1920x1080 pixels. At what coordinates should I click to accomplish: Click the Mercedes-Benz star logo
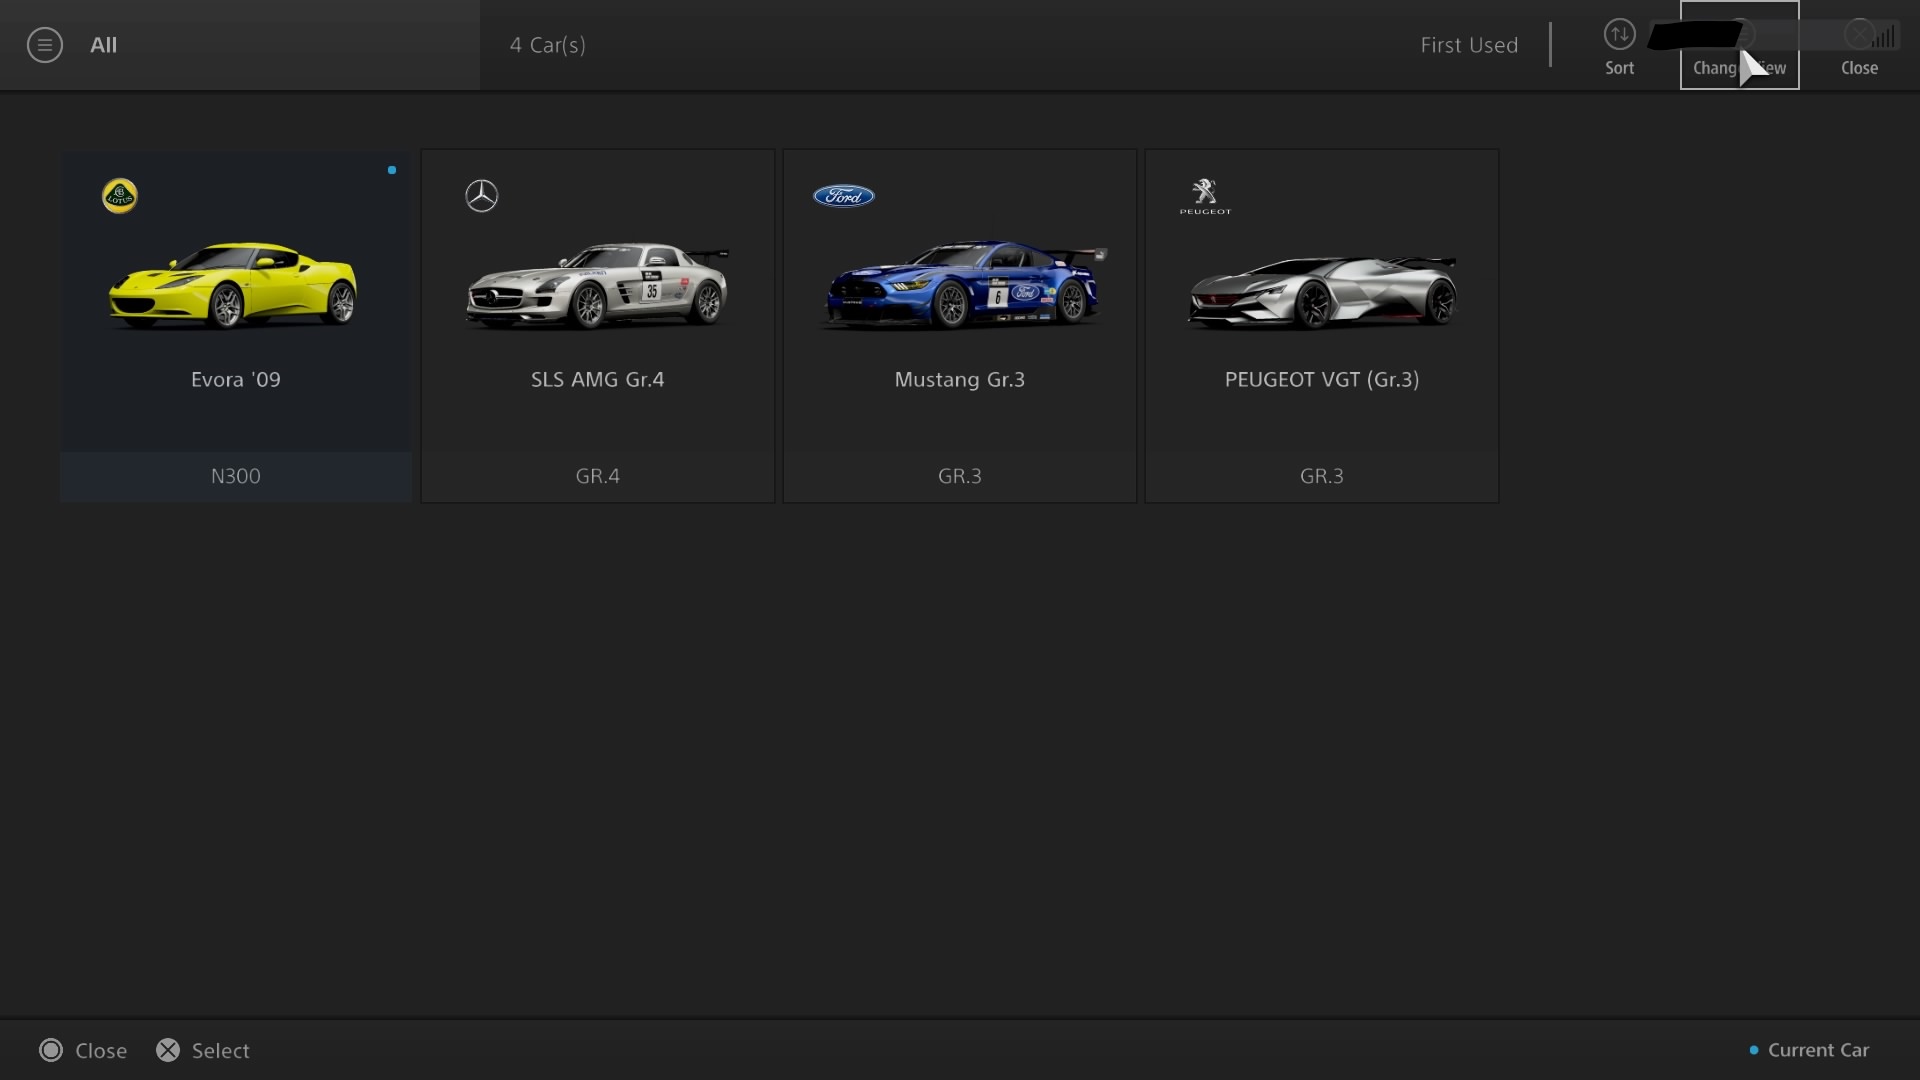(482, 196)
